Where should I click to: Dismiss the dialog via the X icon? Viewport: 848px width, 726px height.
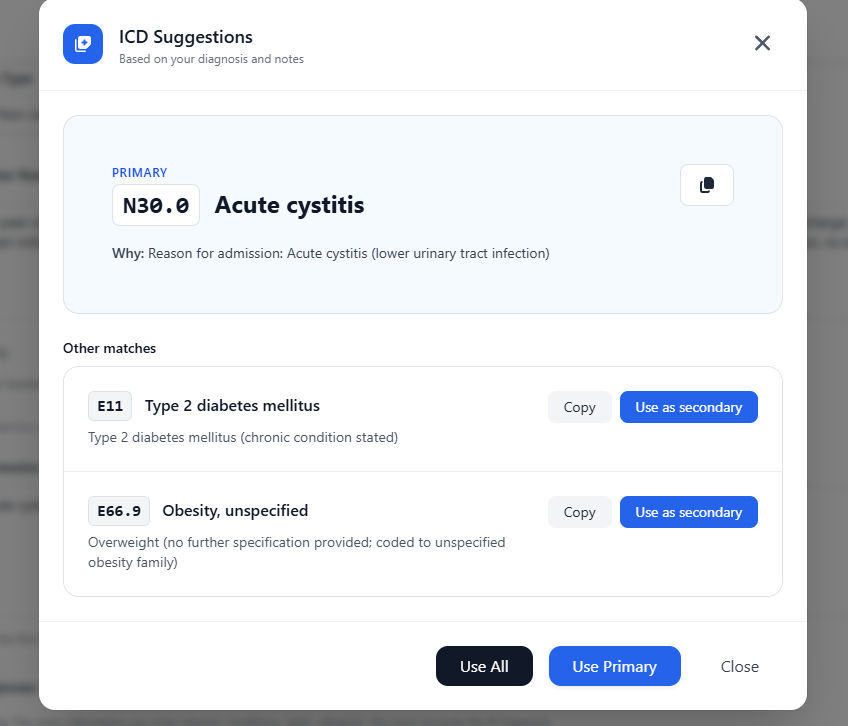pyautogui.click(x=762, y=43)
